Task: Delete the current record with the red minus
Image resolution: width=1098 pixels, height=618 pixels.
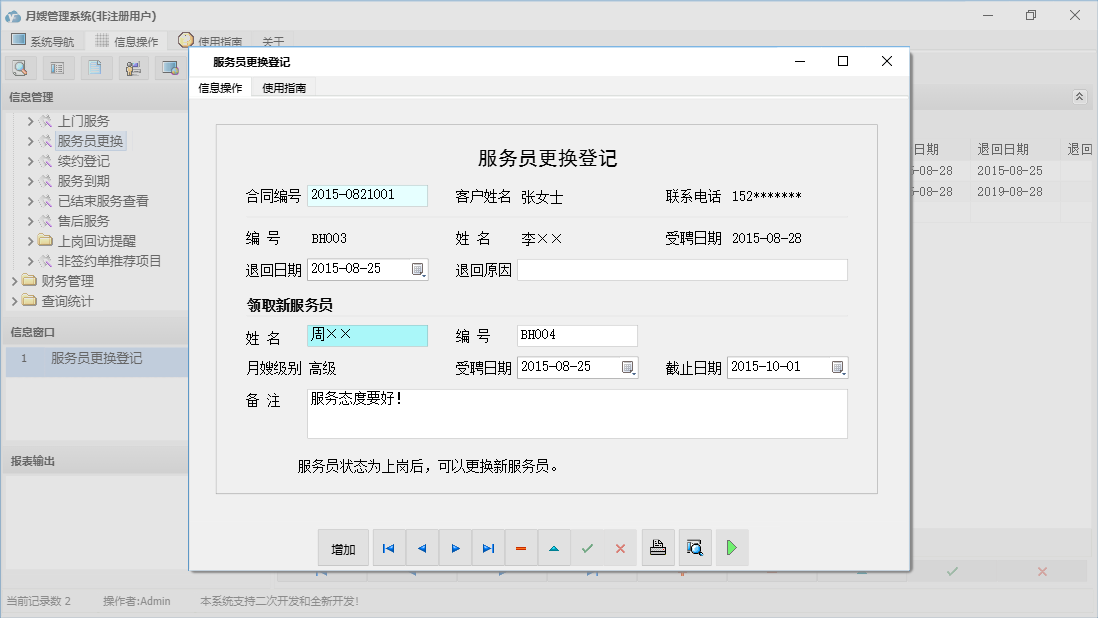Action: pyautogui.click(x=521, y=547)
